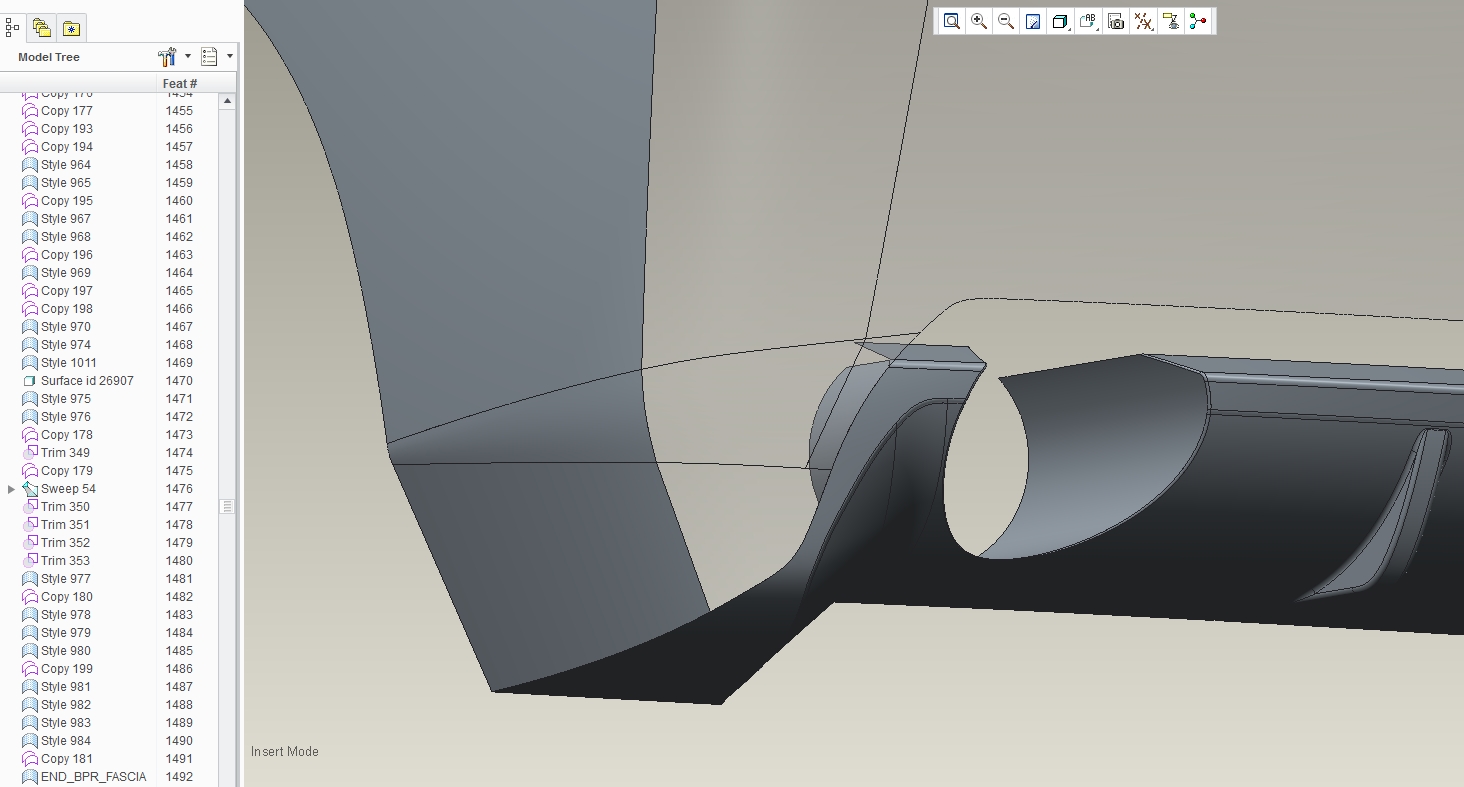This screenshot has width=1464, height=787.
Task: Open the saved orientations AB dropdown
Action: tap(1089, 21)
